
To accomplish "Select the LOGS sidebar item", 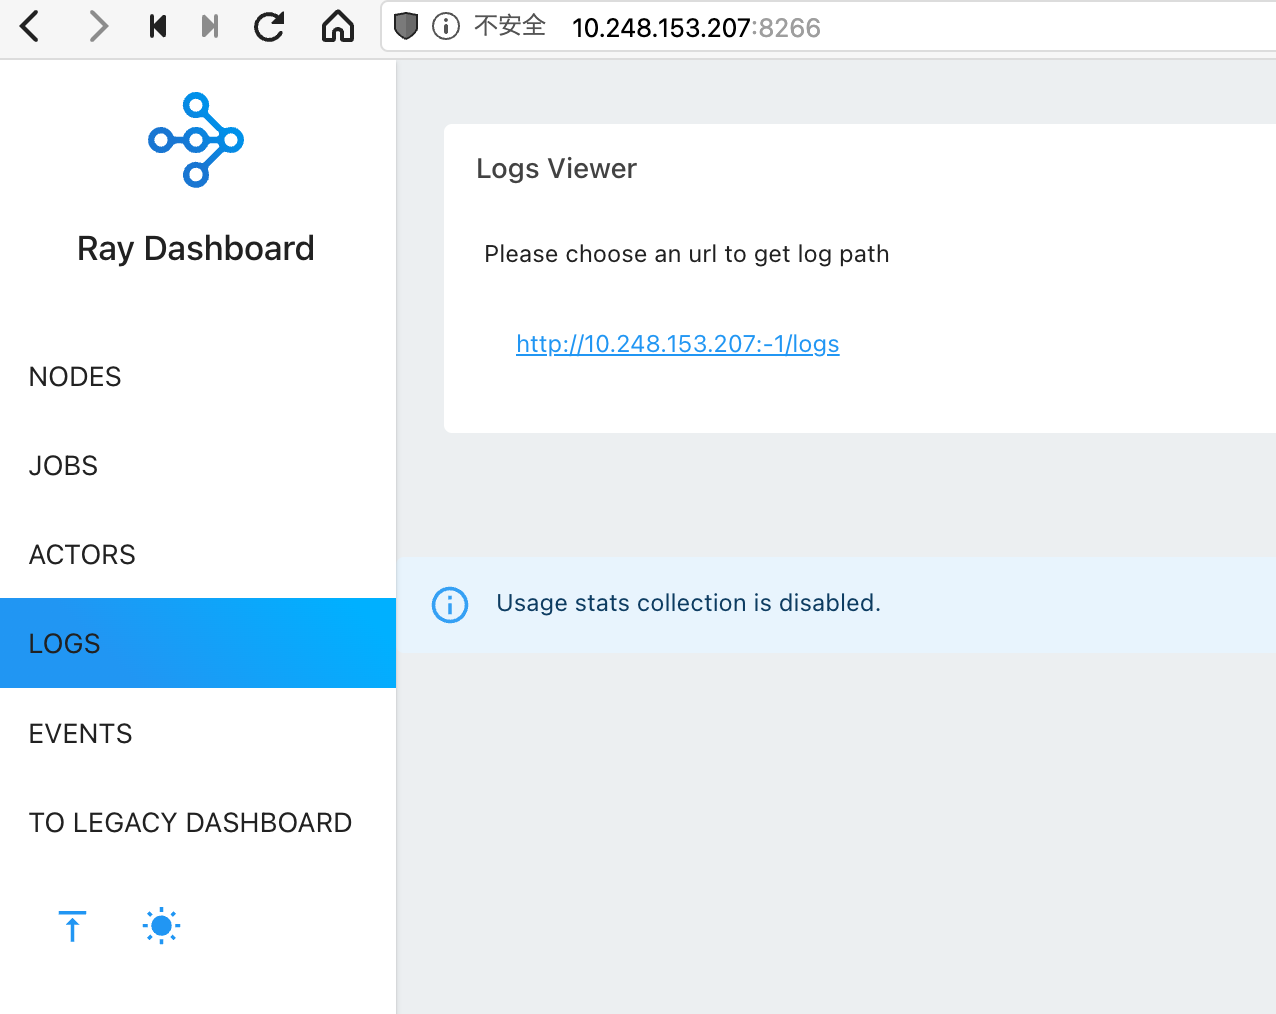I will pos(198,643).
